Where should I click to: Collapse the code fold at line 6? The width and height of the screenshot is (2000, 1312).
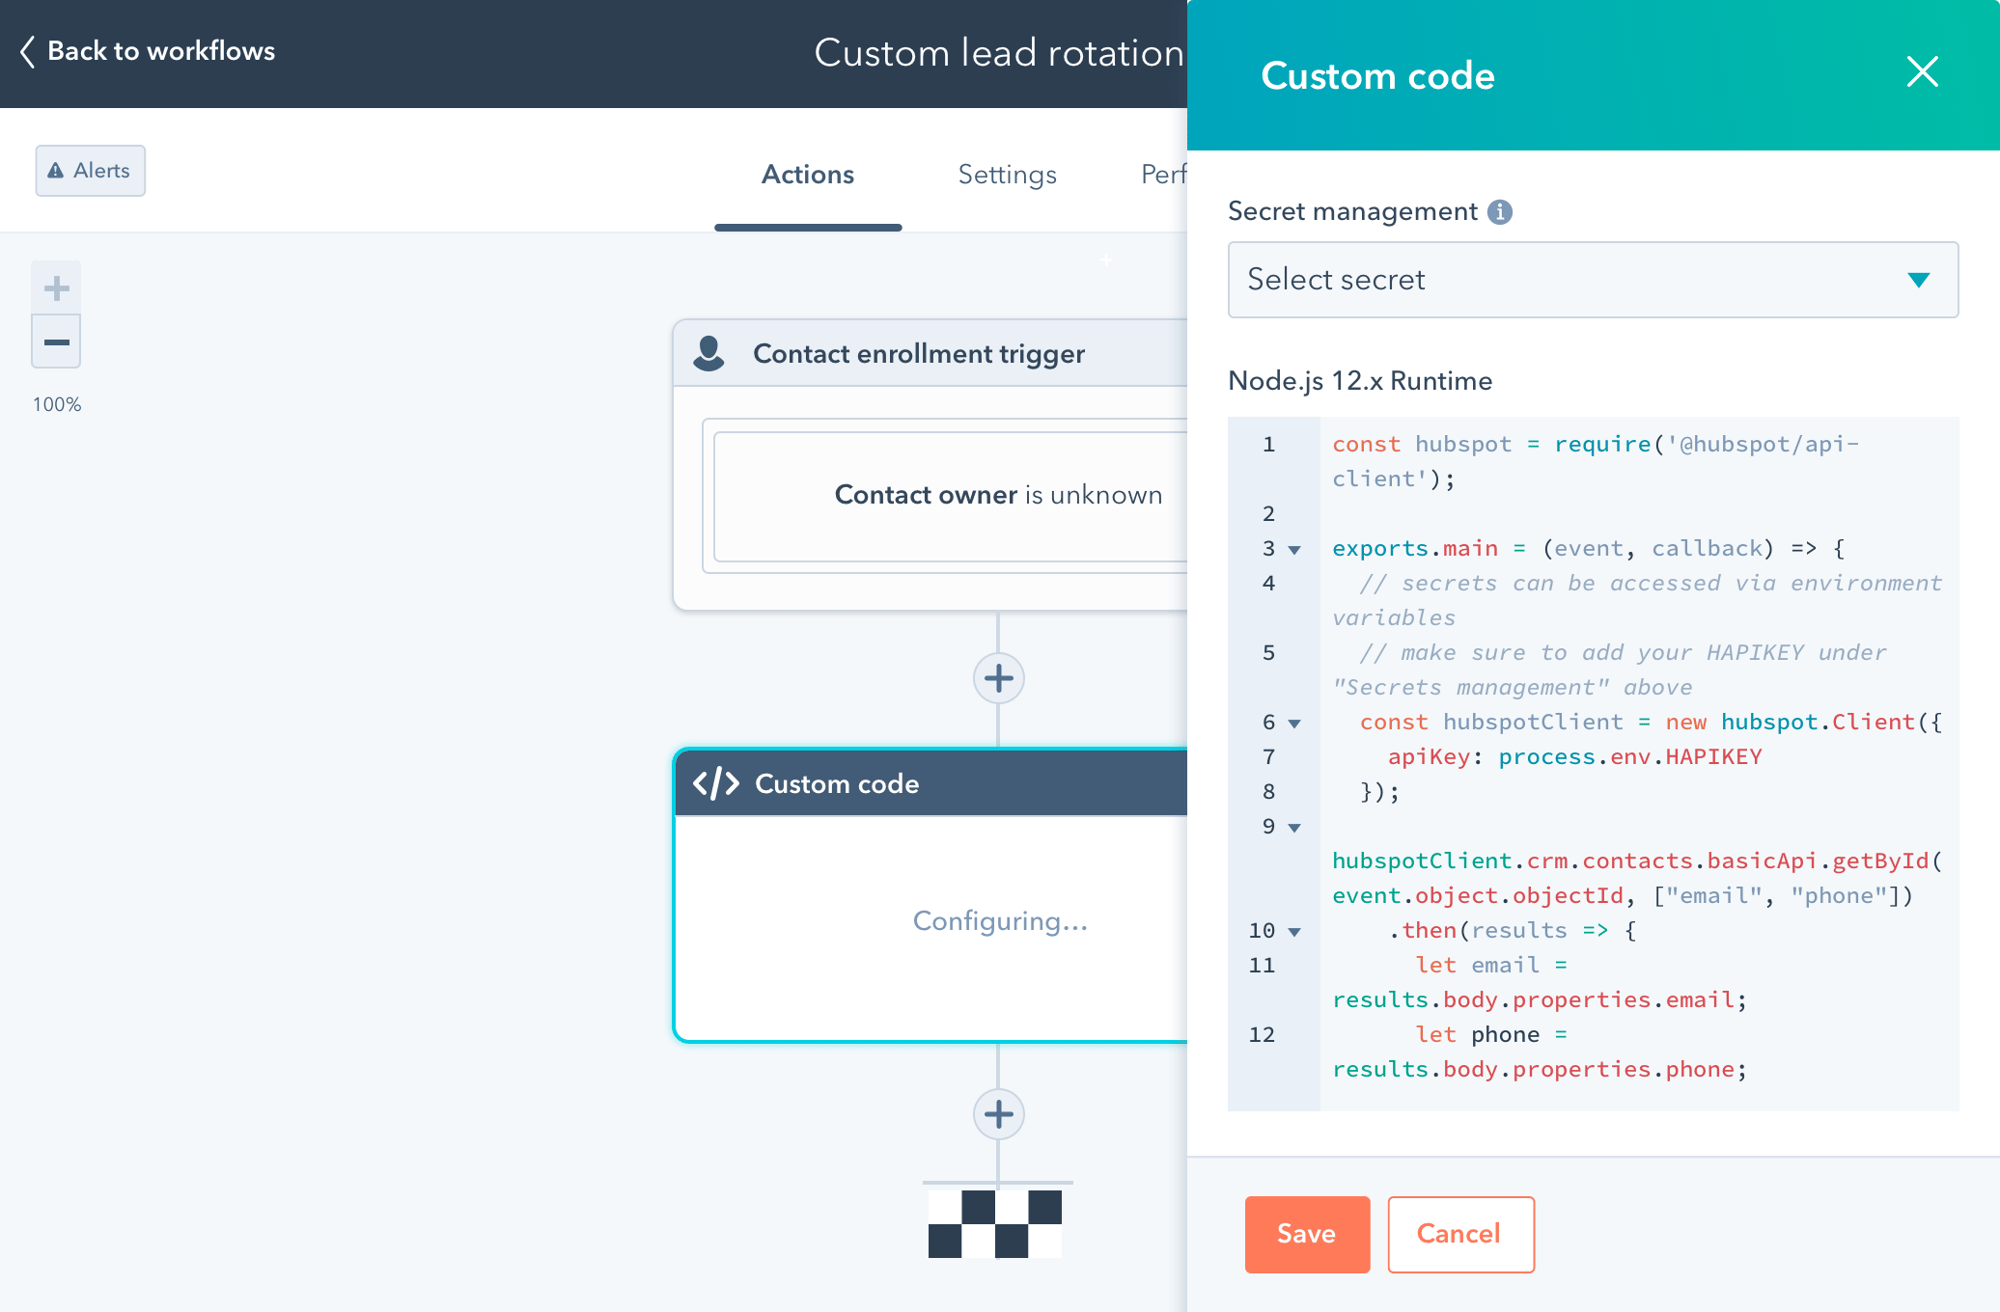pyautogui.click(x=1295, y=723)
